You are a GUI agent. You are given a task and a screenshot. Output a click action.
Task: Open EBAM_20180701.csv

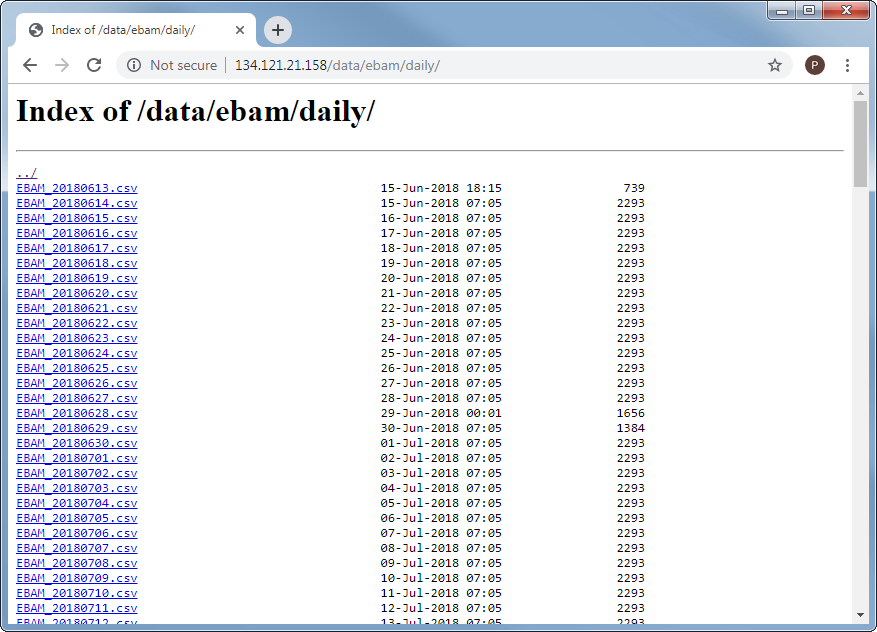click(x=77, y=458)
